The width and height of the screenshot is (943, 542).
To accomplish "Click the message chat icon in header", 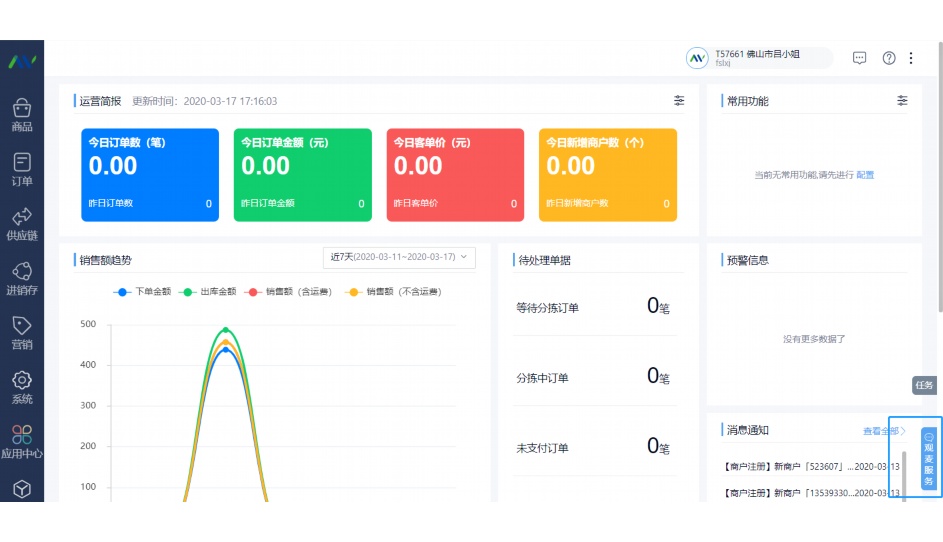I will click(859, 58).
